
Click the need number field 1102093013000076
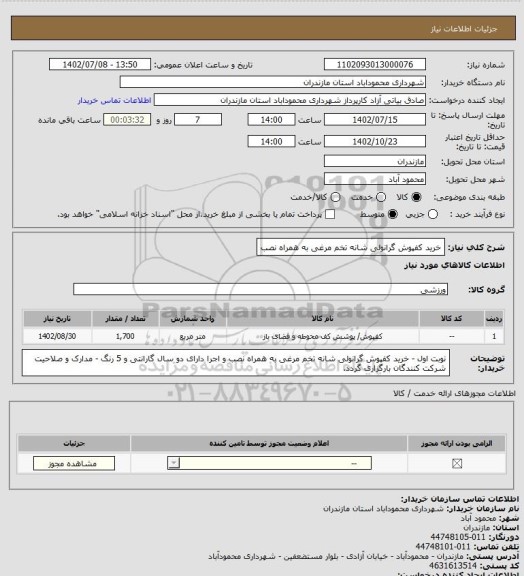pyautogui.click(x=375, y=65)
